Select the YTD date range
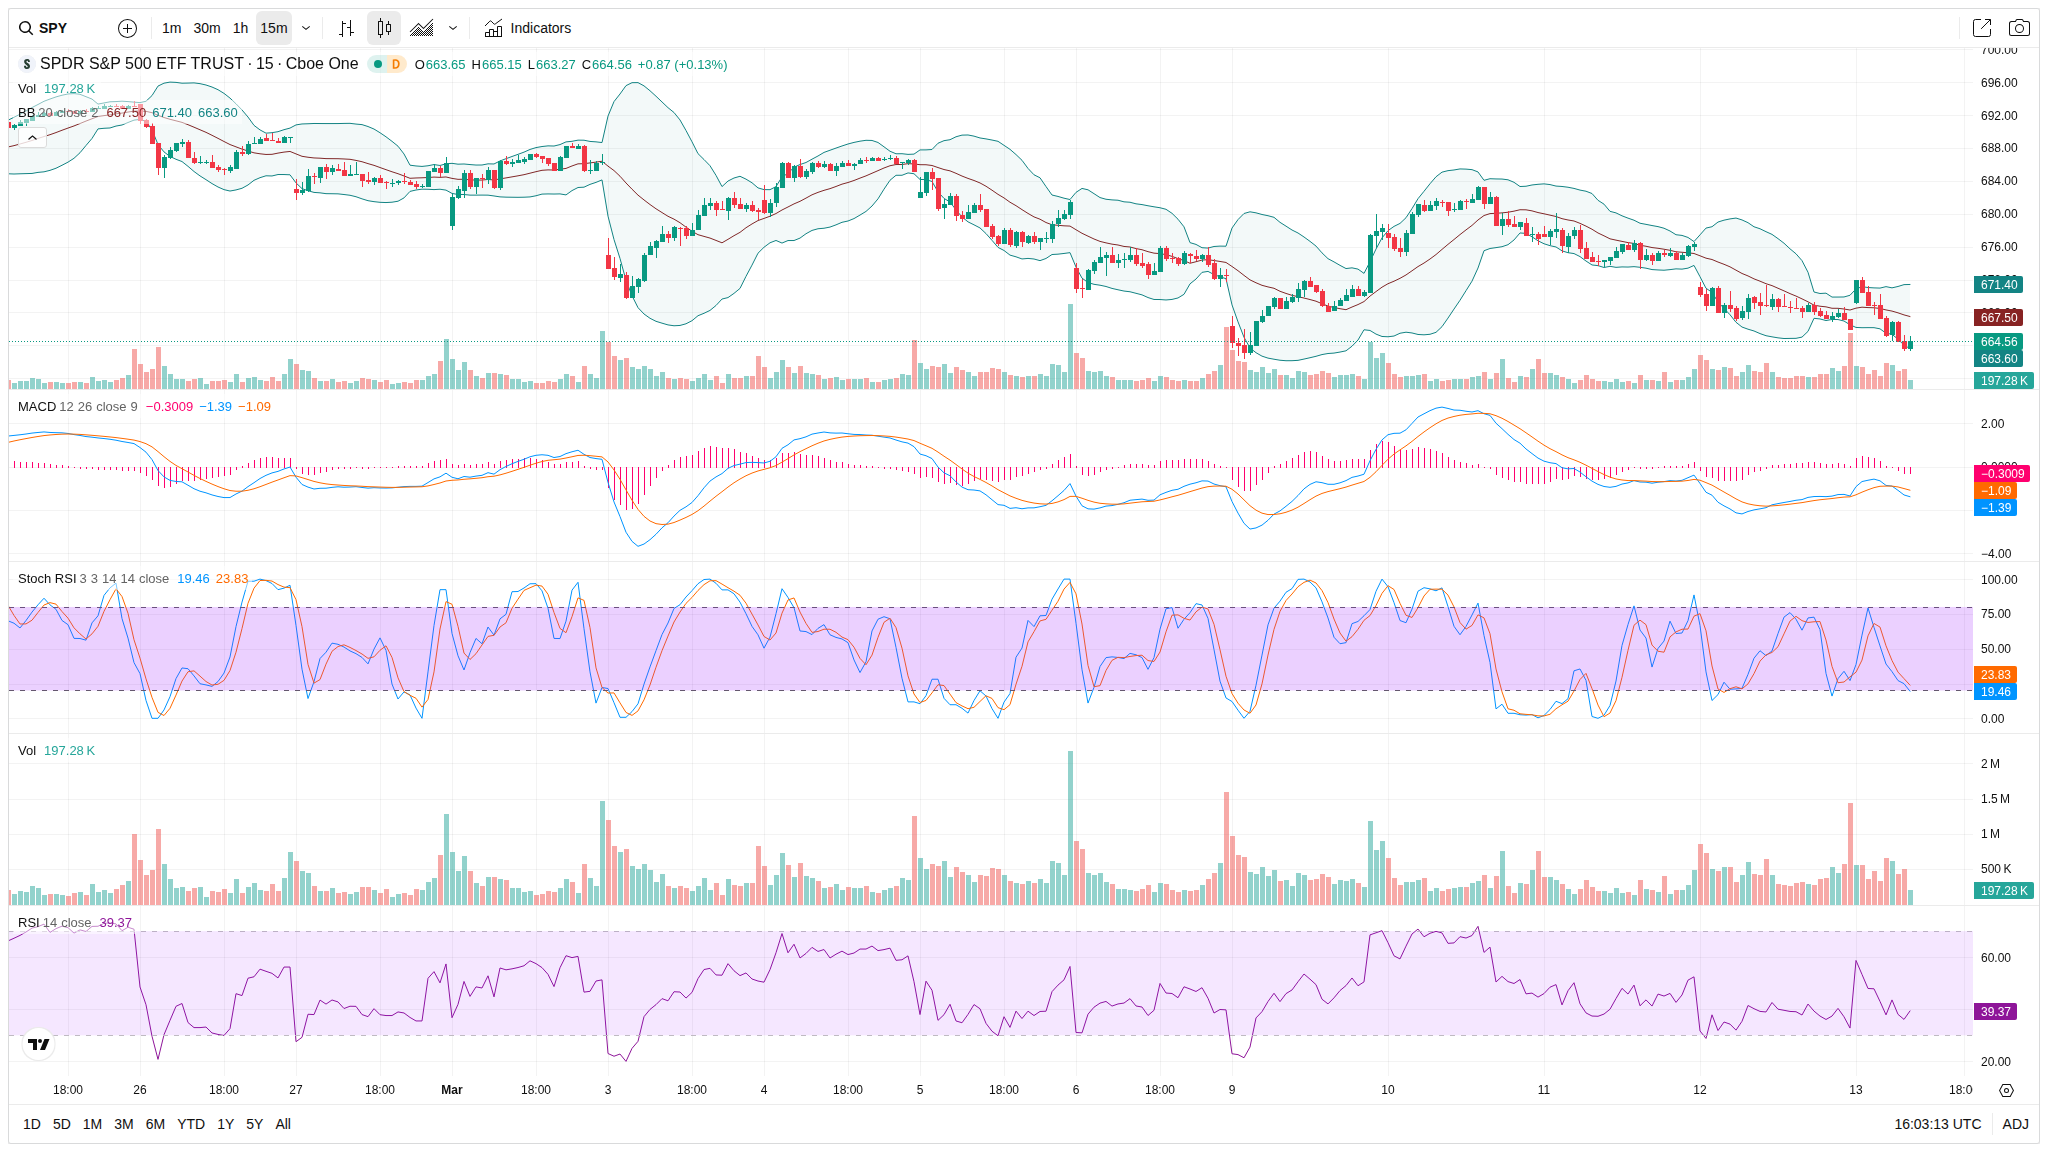Image resolution: width=2048 pixels, height=1152 pixels. click(x=190, y=1124)
